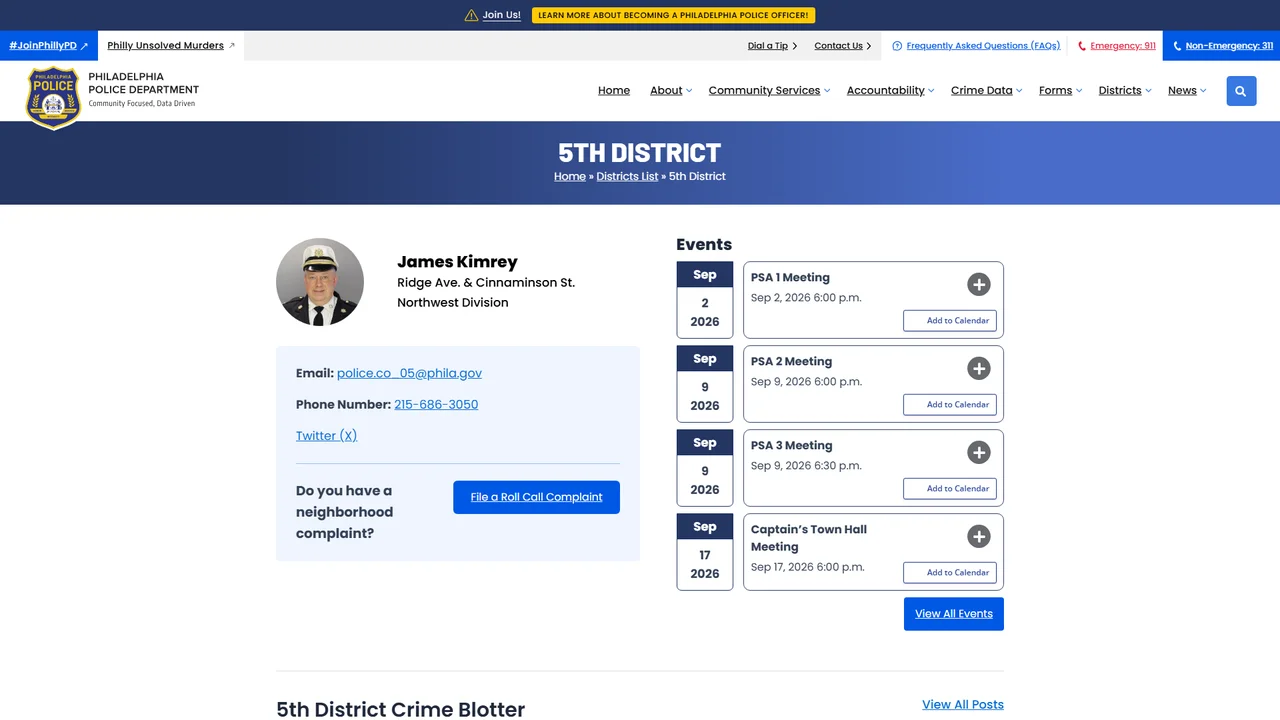Add PSA 3 Meeting to calendar
1280x720 pixels.
tap(950, 489)
